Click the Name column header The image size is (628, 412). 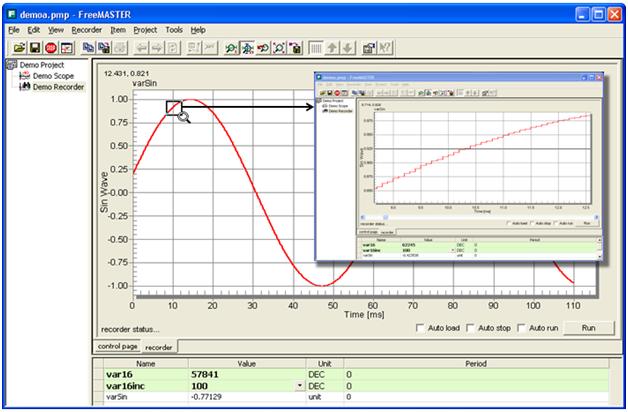click(145, 363)
